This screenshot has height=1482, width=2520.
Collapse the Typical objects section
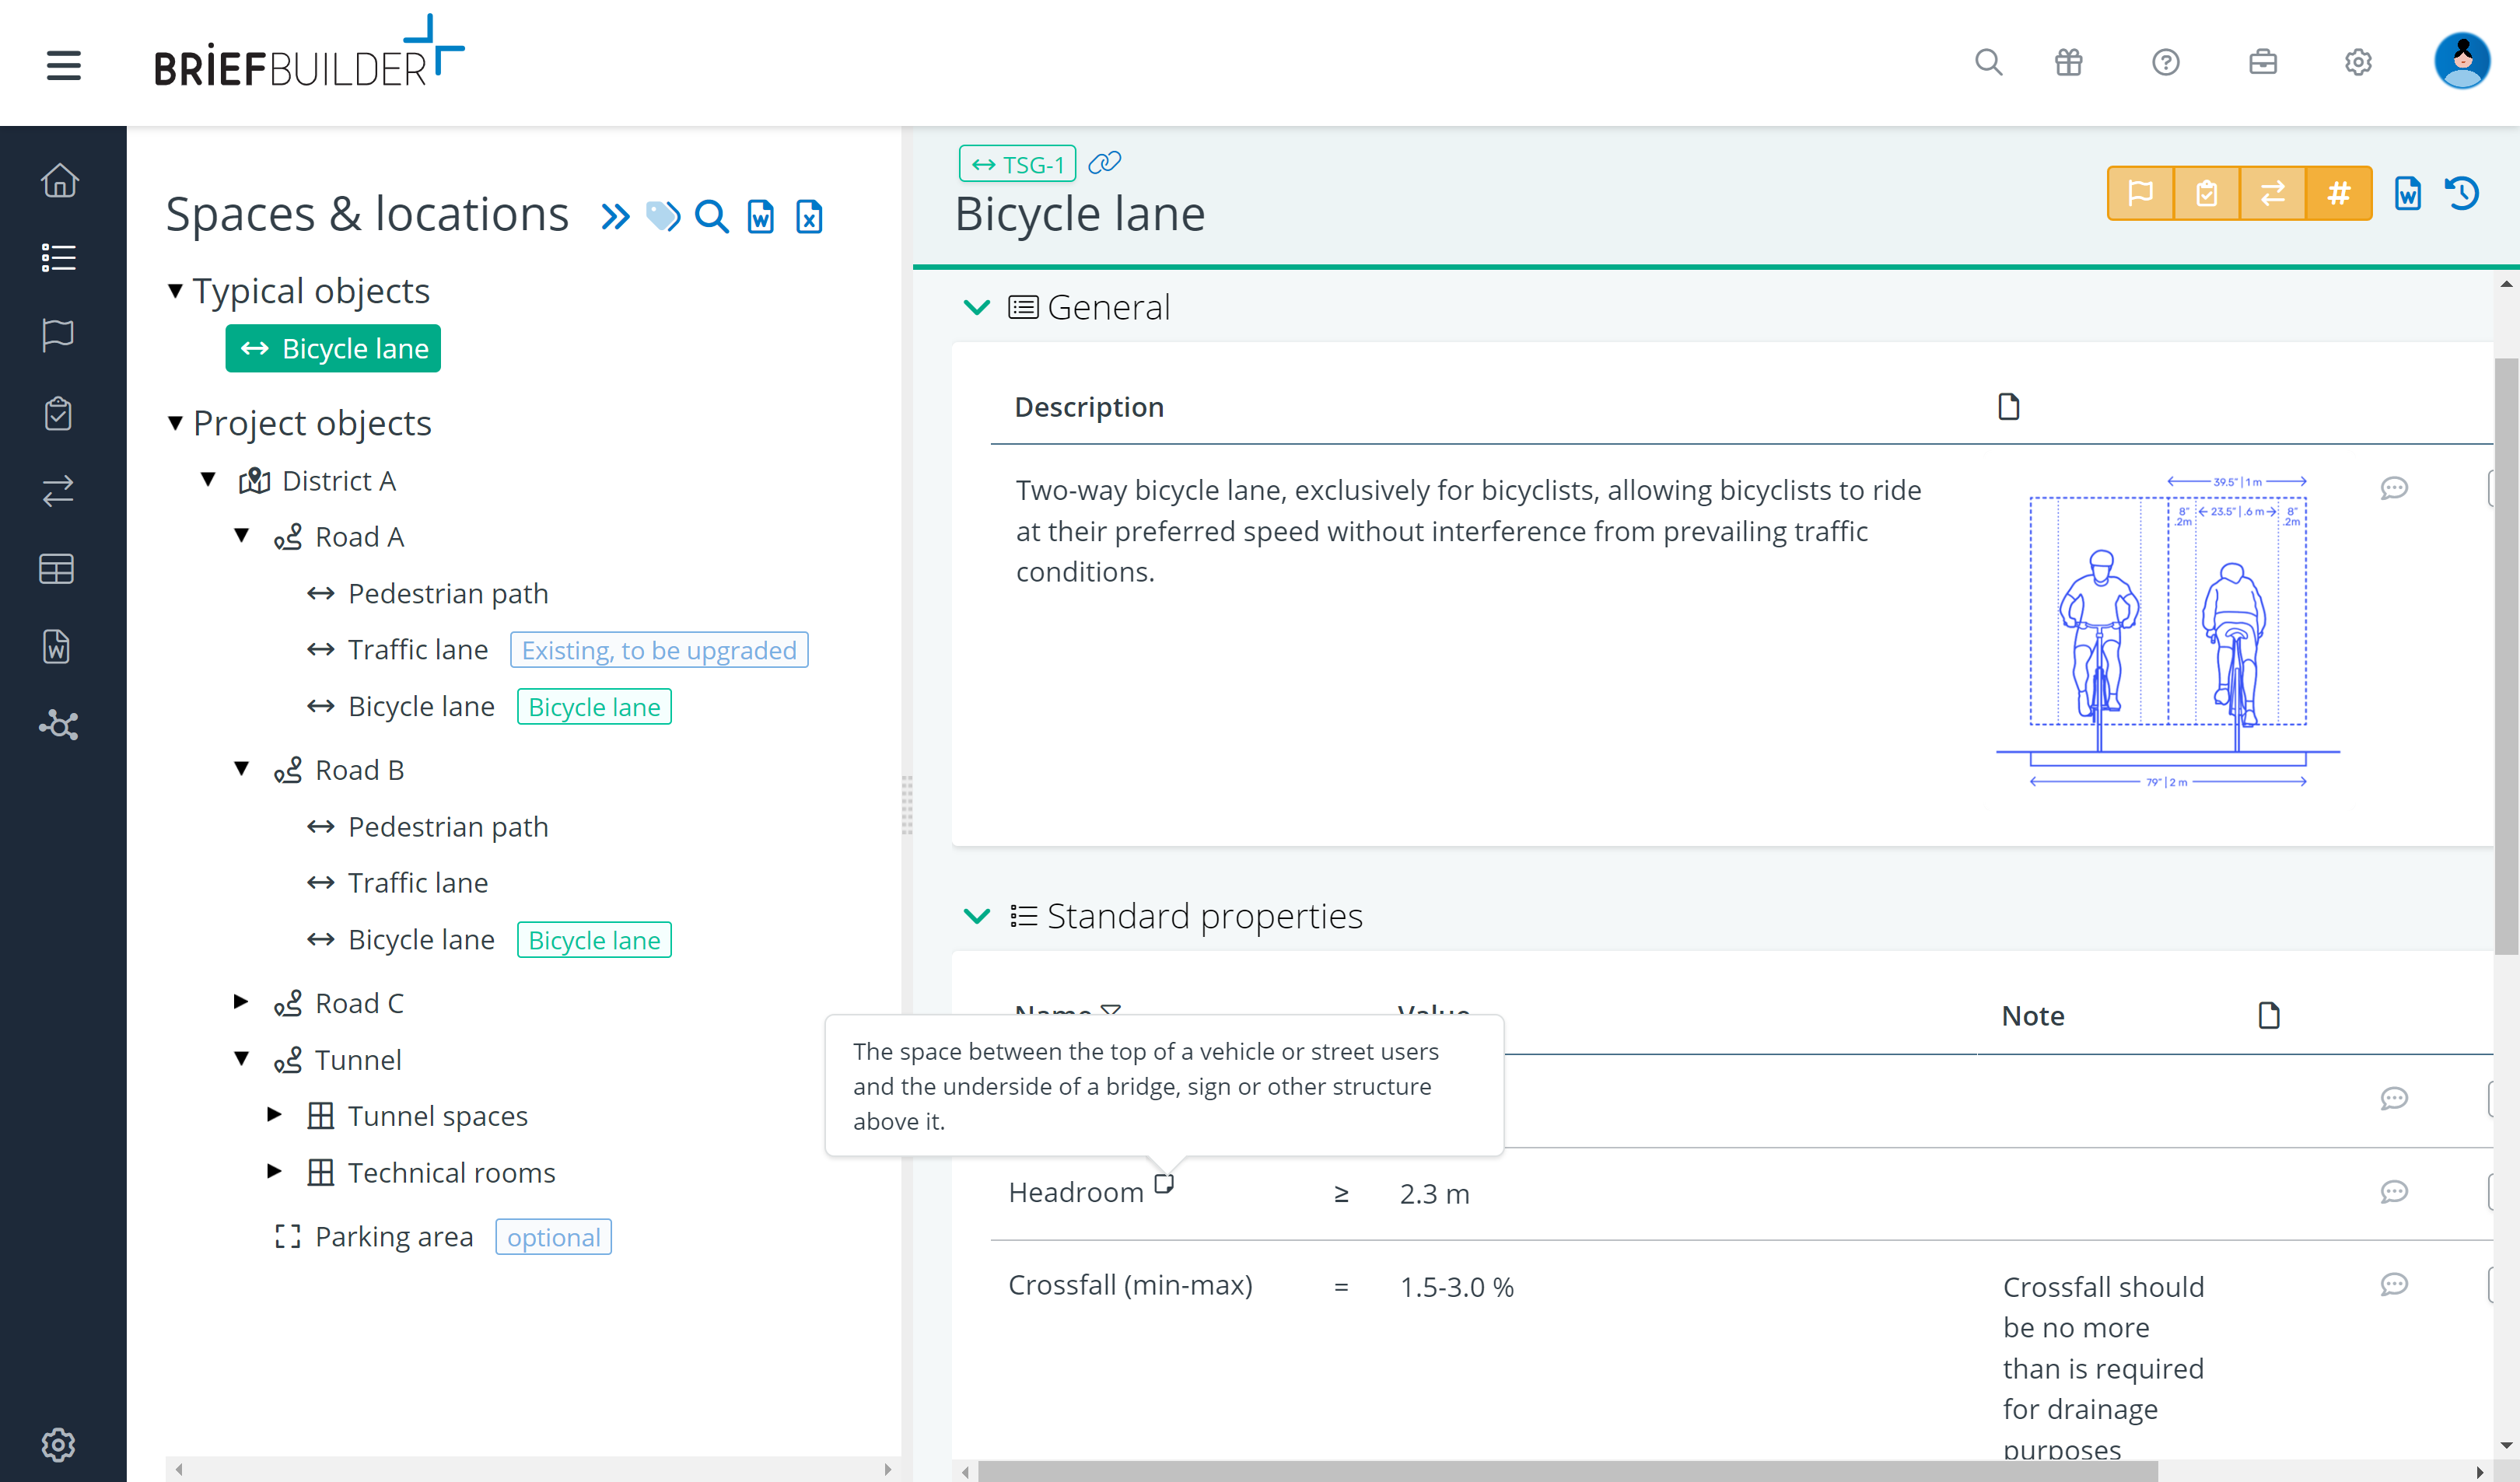click(x=177, y=290)
